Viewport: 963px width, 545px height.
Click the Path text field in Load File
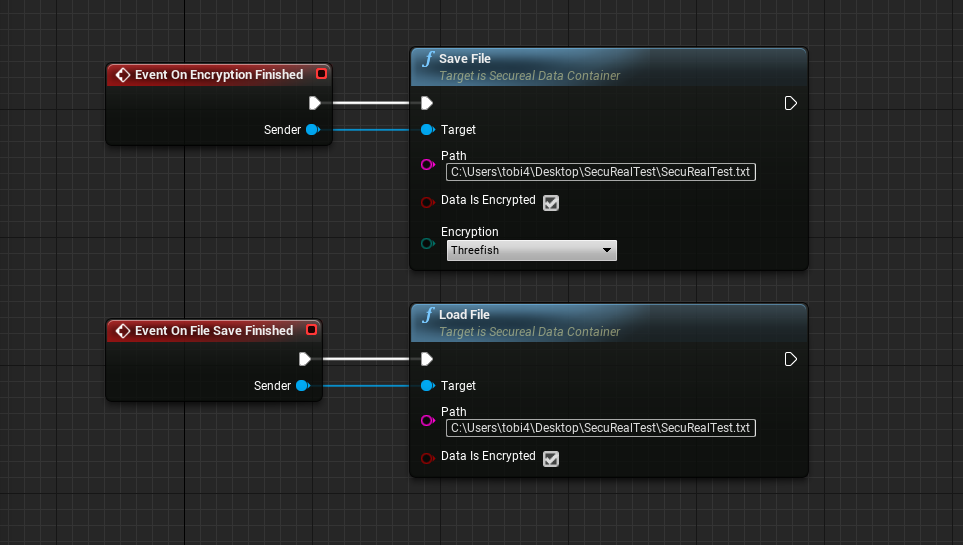click(600, 428)
